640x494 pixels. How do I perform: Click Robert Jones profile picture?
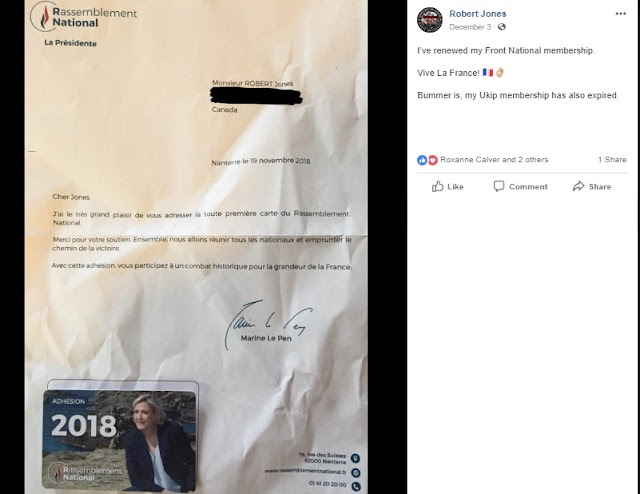click(430, 20)
